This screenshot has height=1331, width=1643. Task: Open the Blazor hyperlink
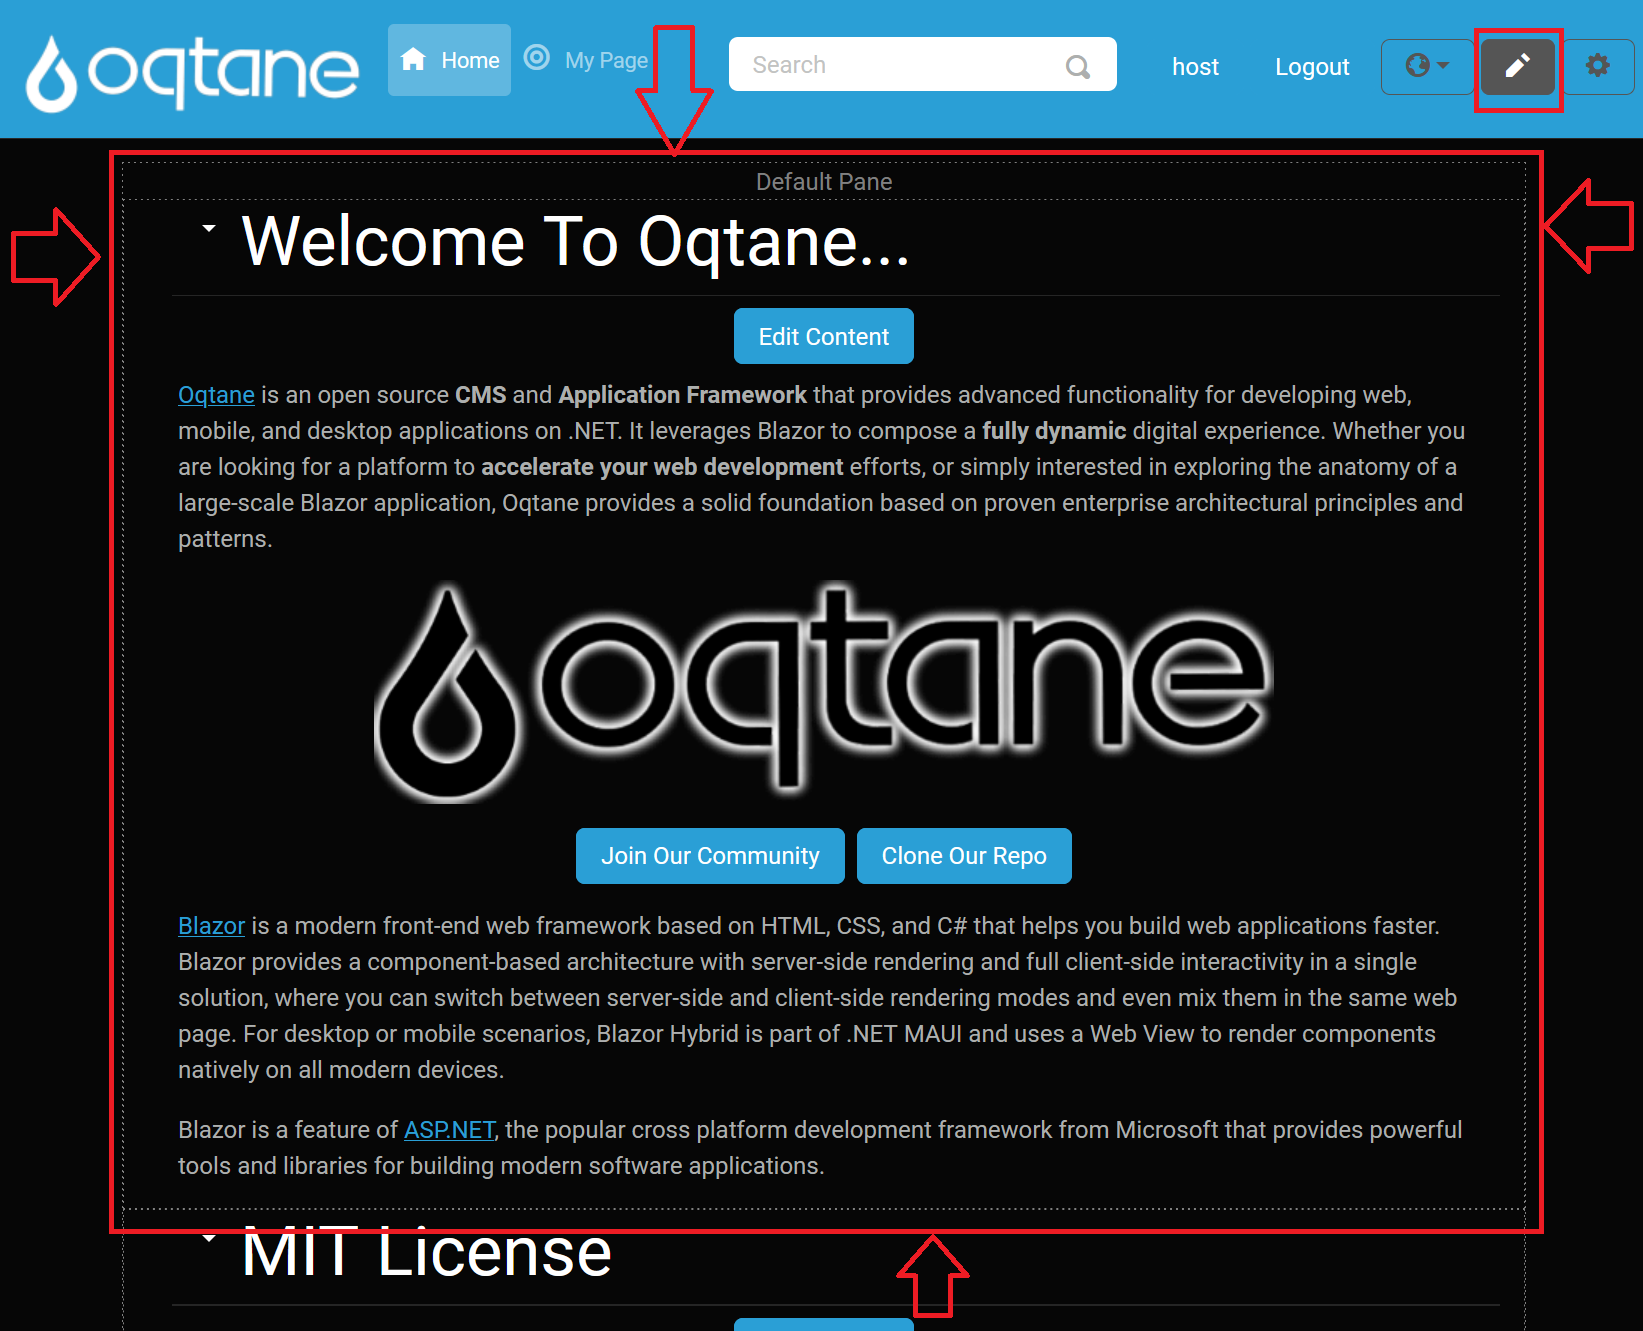click(x=211, y=926)
